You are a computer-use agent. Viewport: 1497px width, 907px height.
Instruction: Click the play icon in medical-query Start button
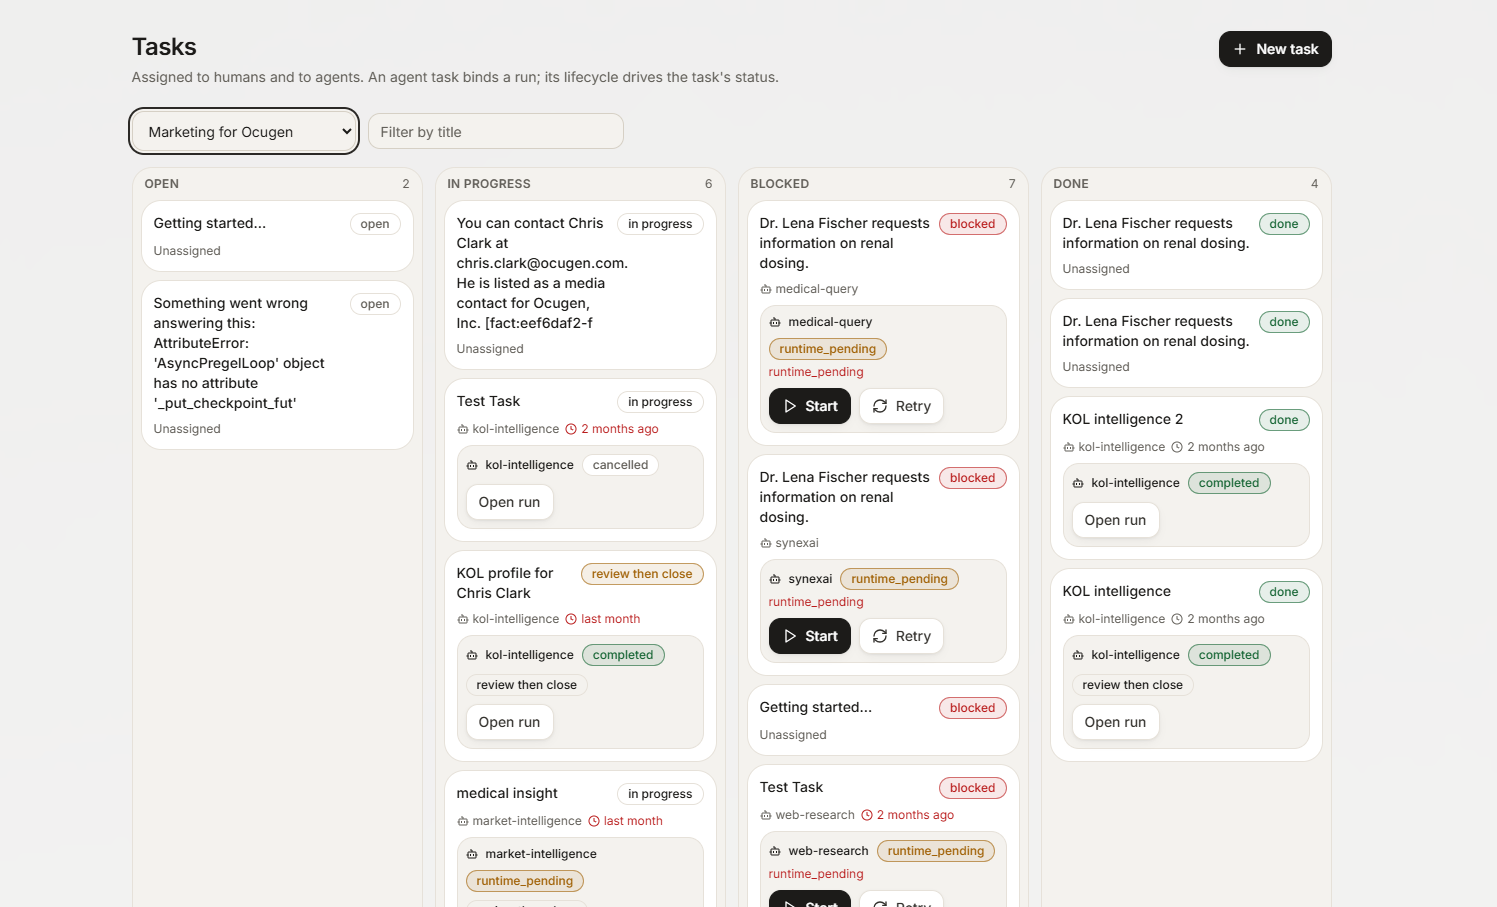(790, 406)
